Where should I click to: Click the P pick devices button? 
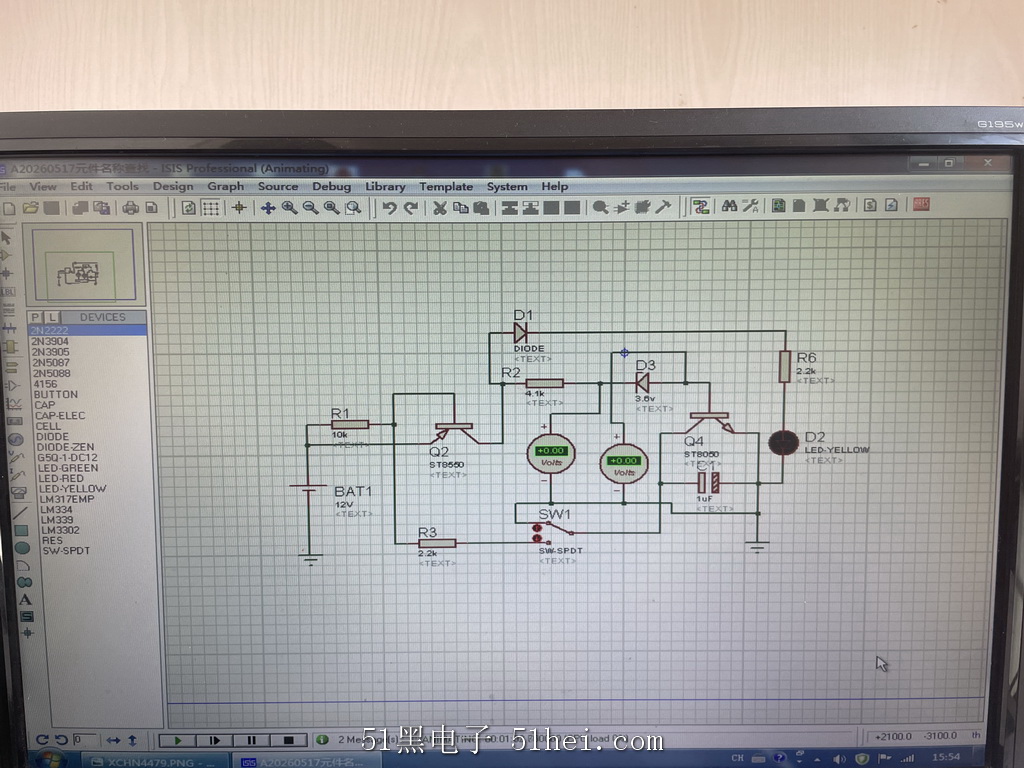tap(35, 317)
